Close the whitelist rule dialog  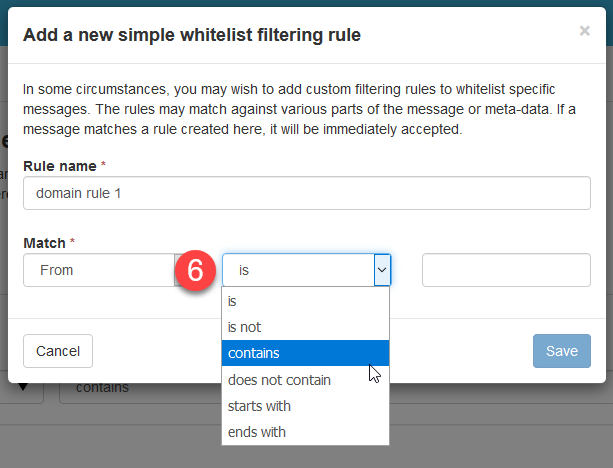point(584,31)
